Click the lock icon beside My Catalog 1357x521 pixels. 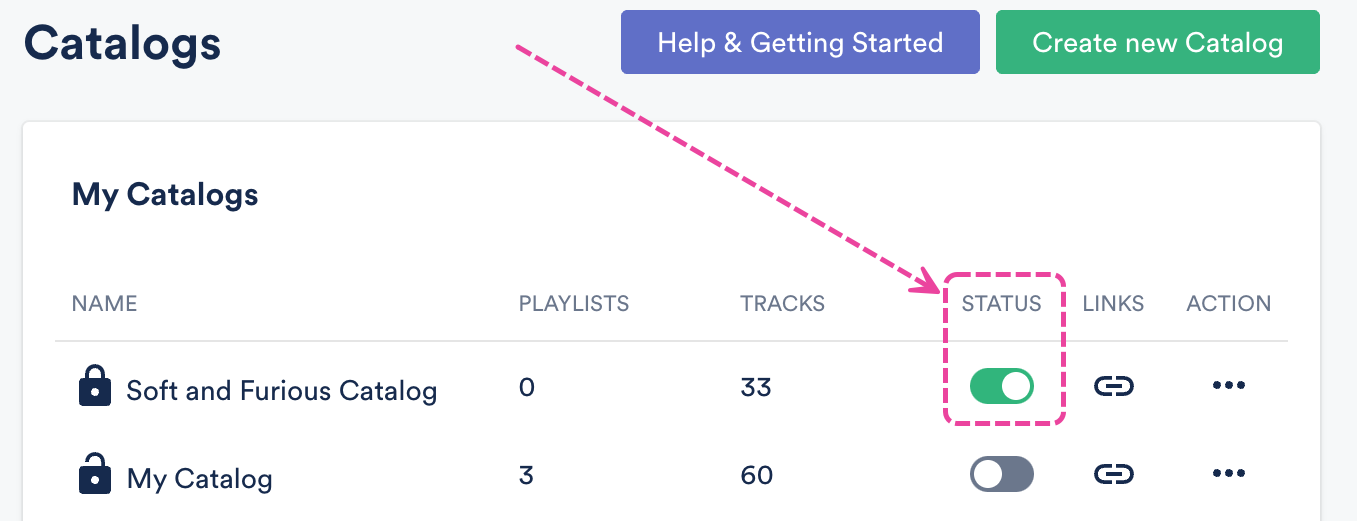[x=94, y=474]
